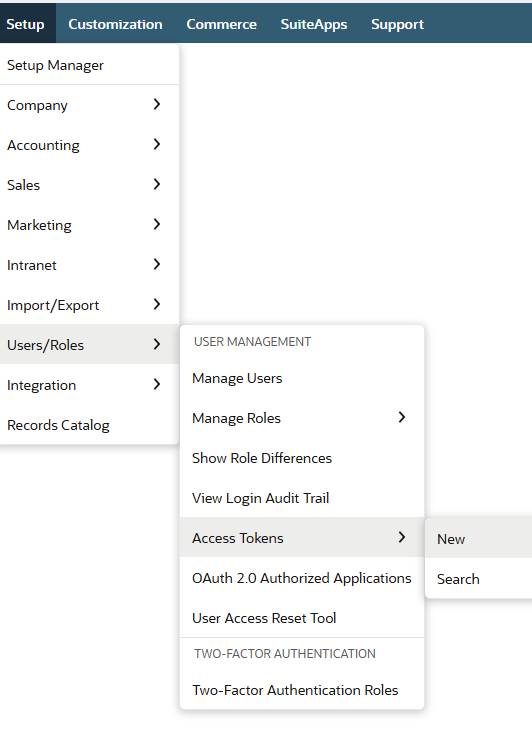The image size is (532, 743).
Task: Open Two-Factor Authentication Roles
Action: (x=302, y=690)
